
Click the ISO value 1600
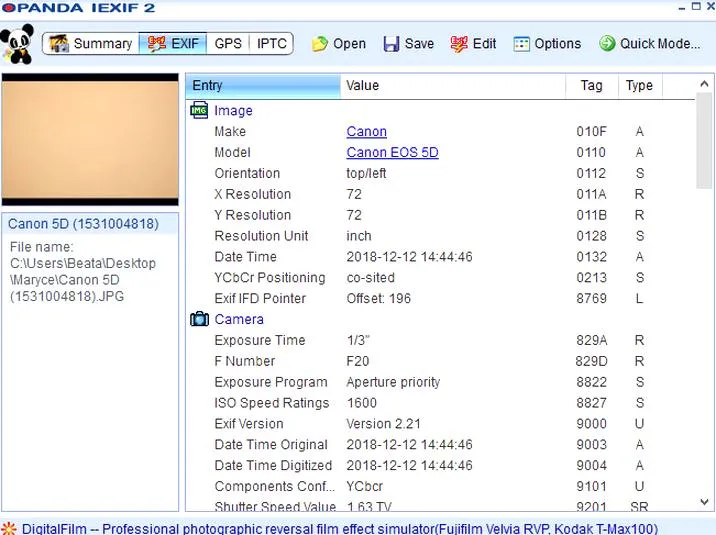362,403
